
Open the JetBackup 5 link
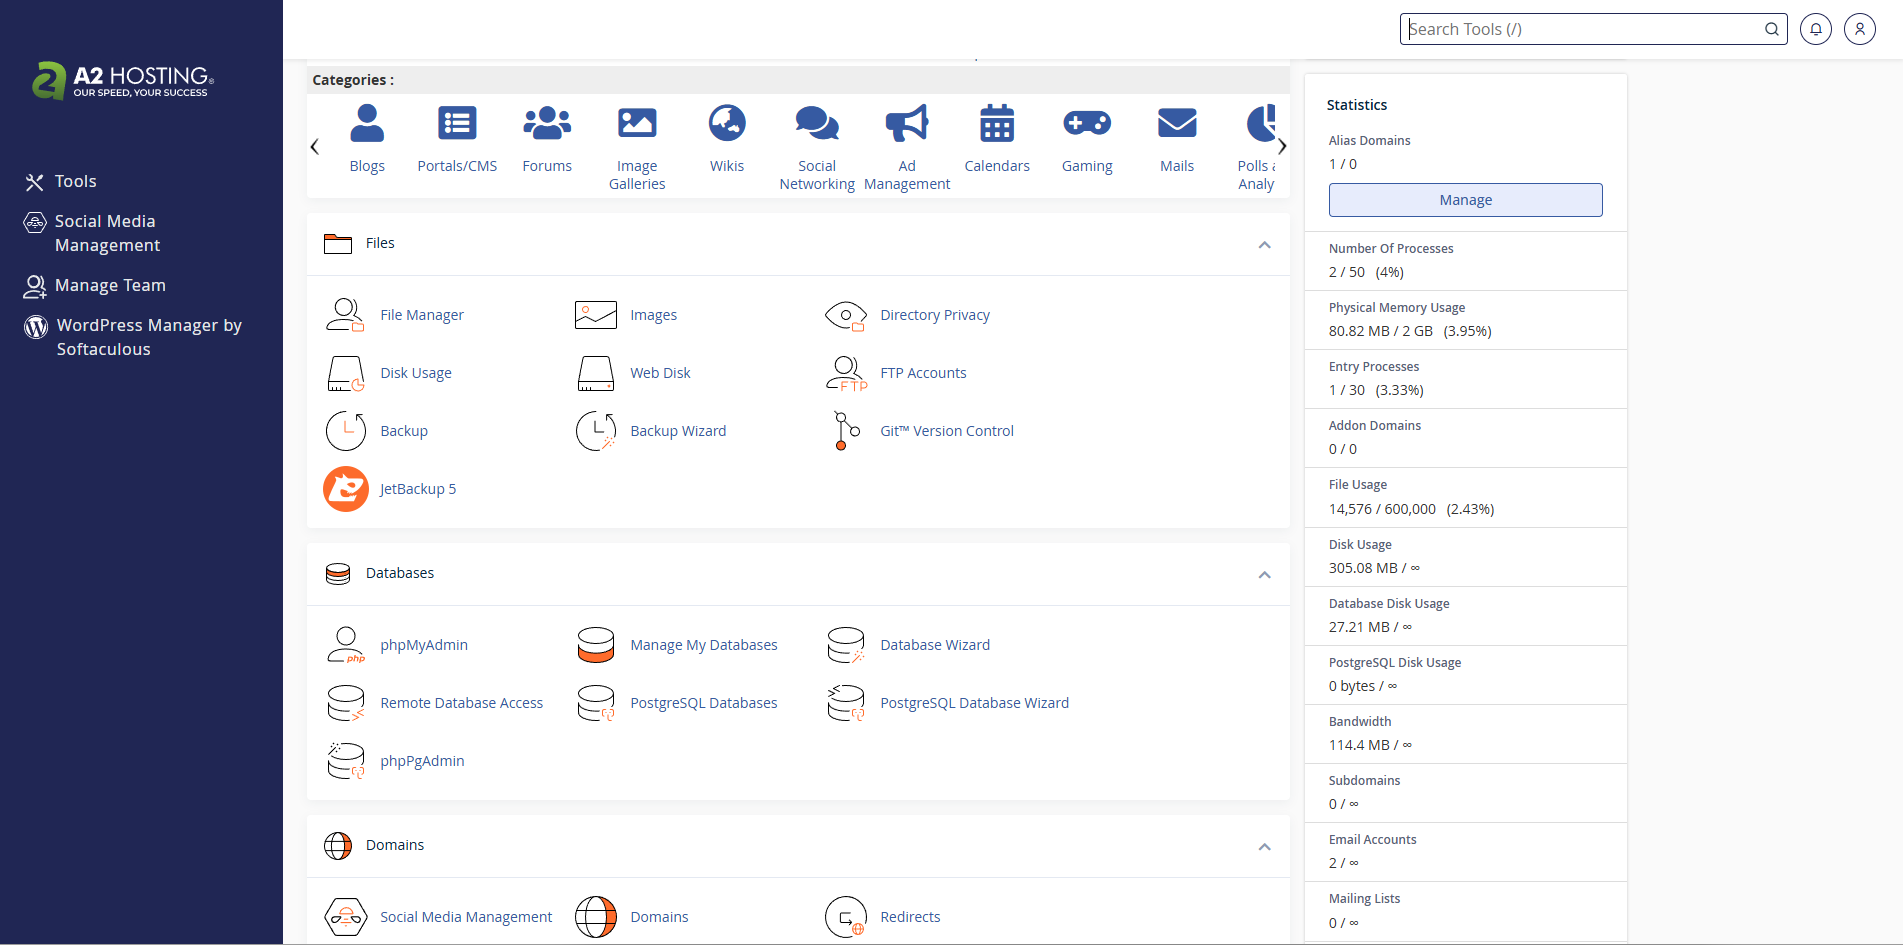click(418, 489)
